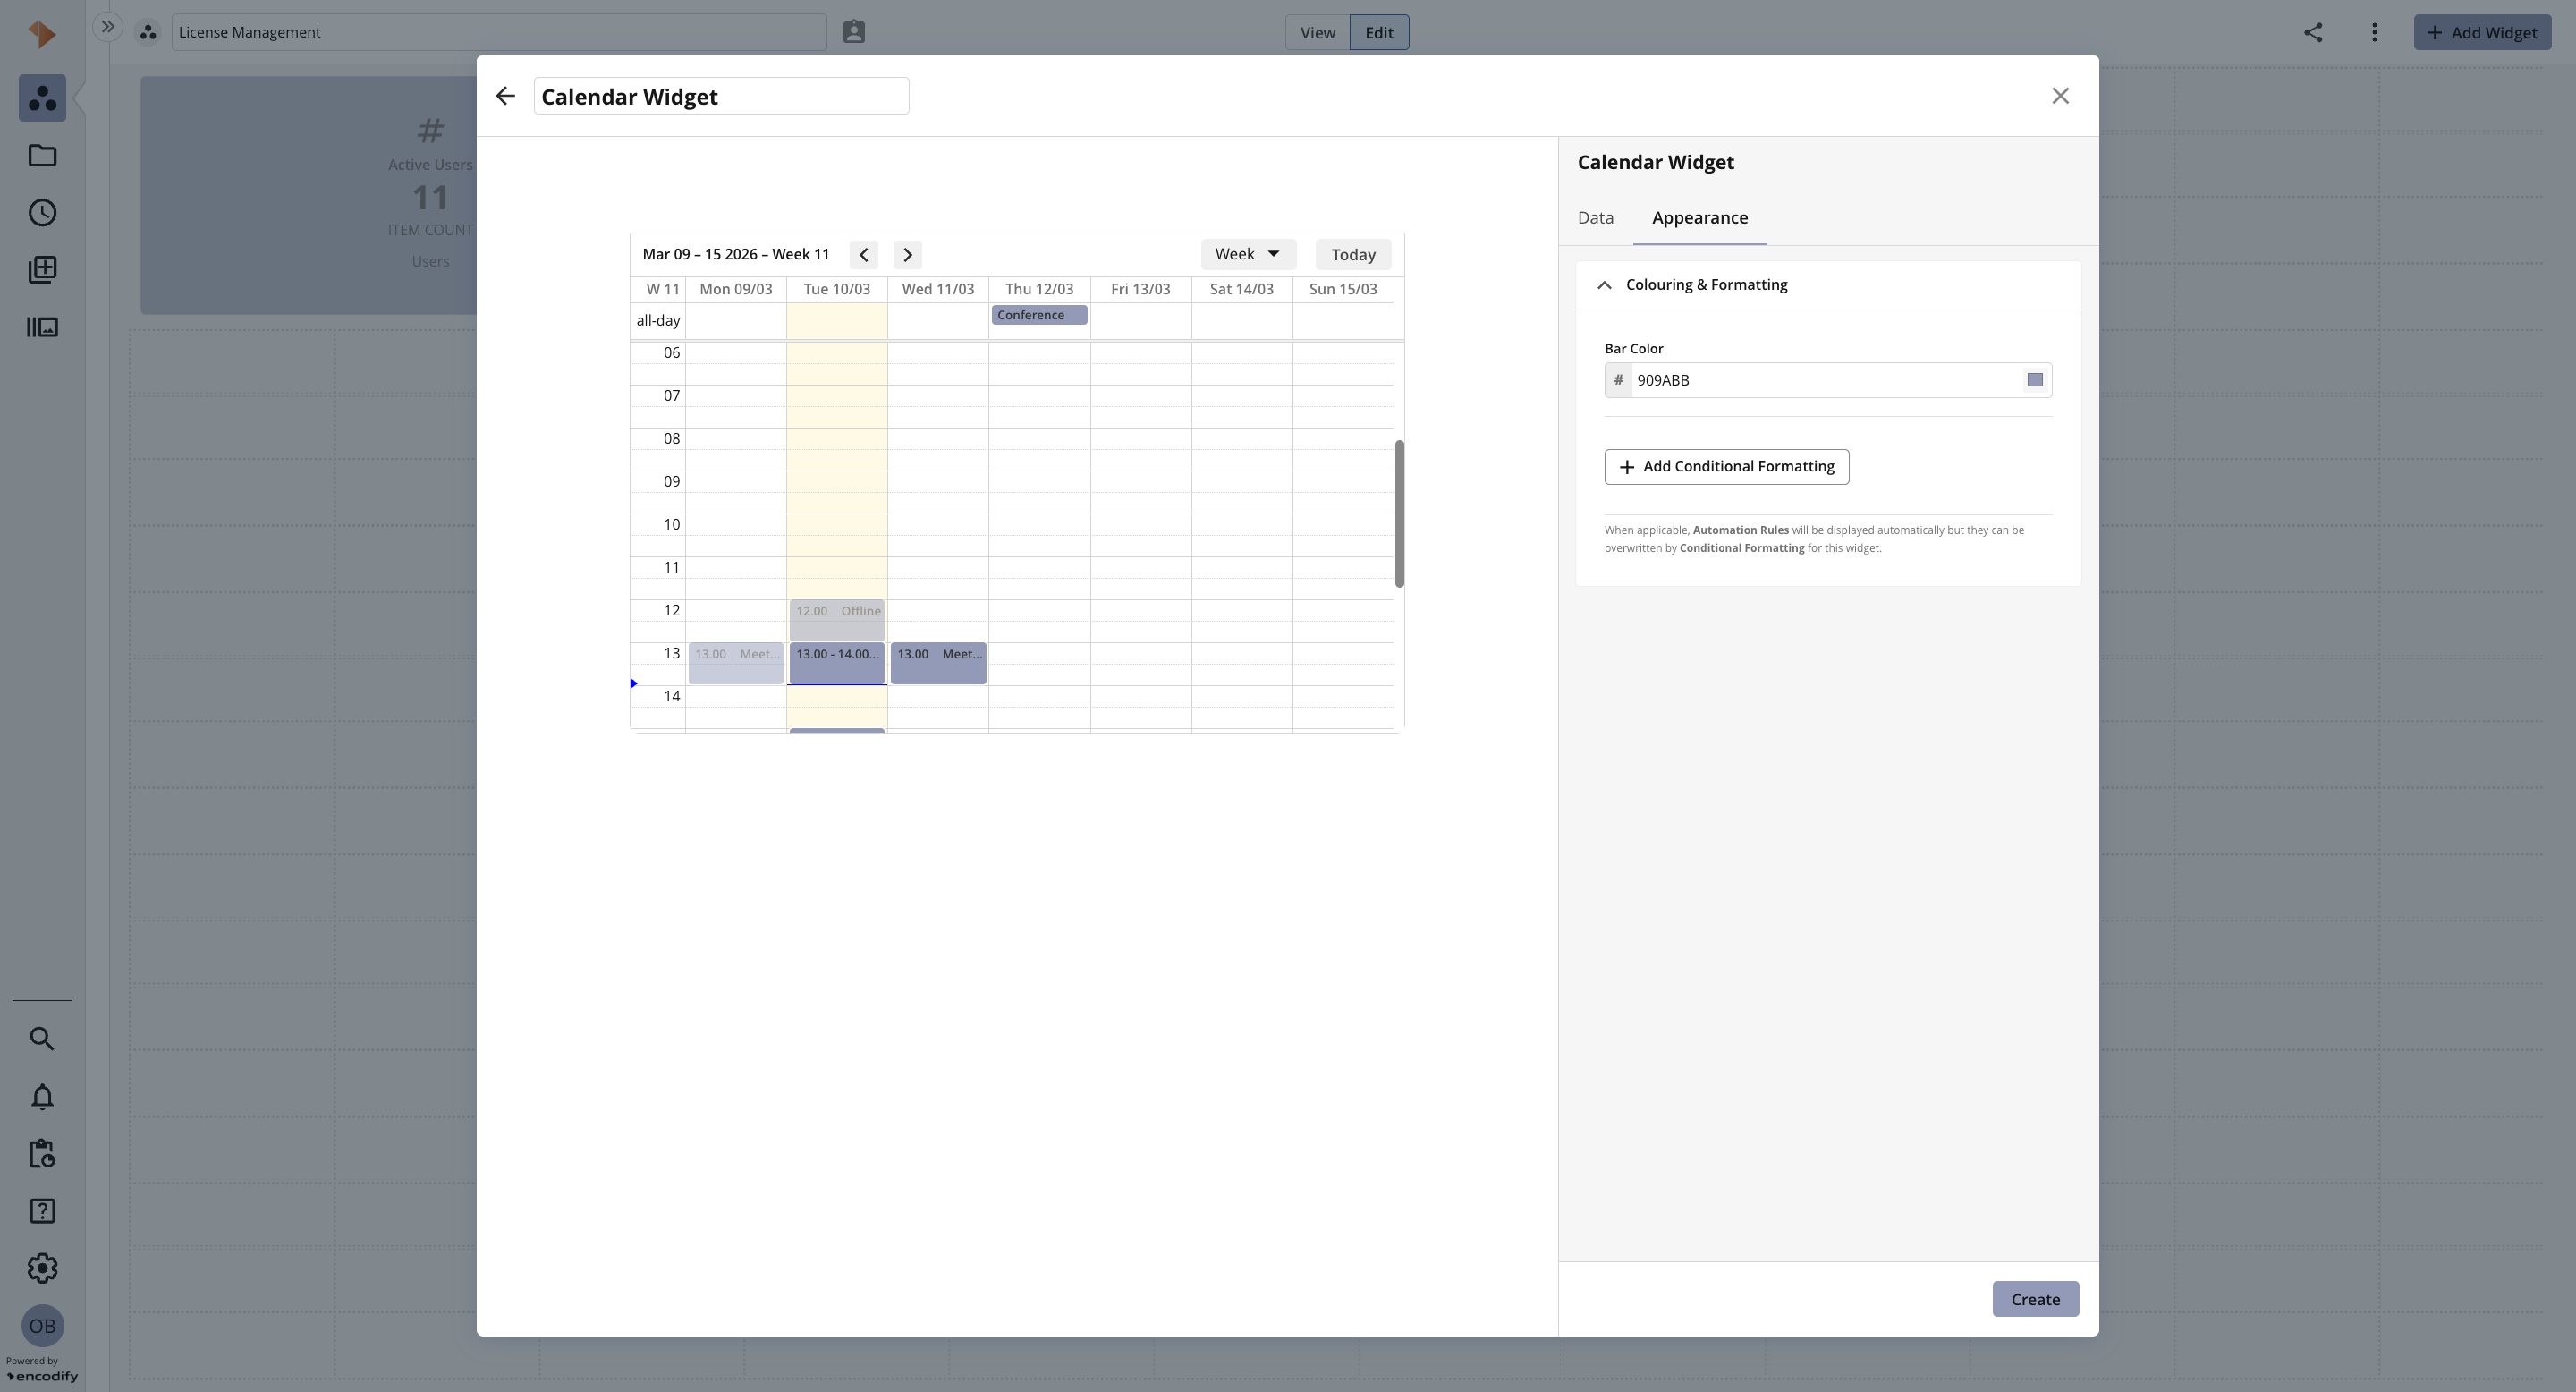Open the help question mark icon

coord(42,1211)
